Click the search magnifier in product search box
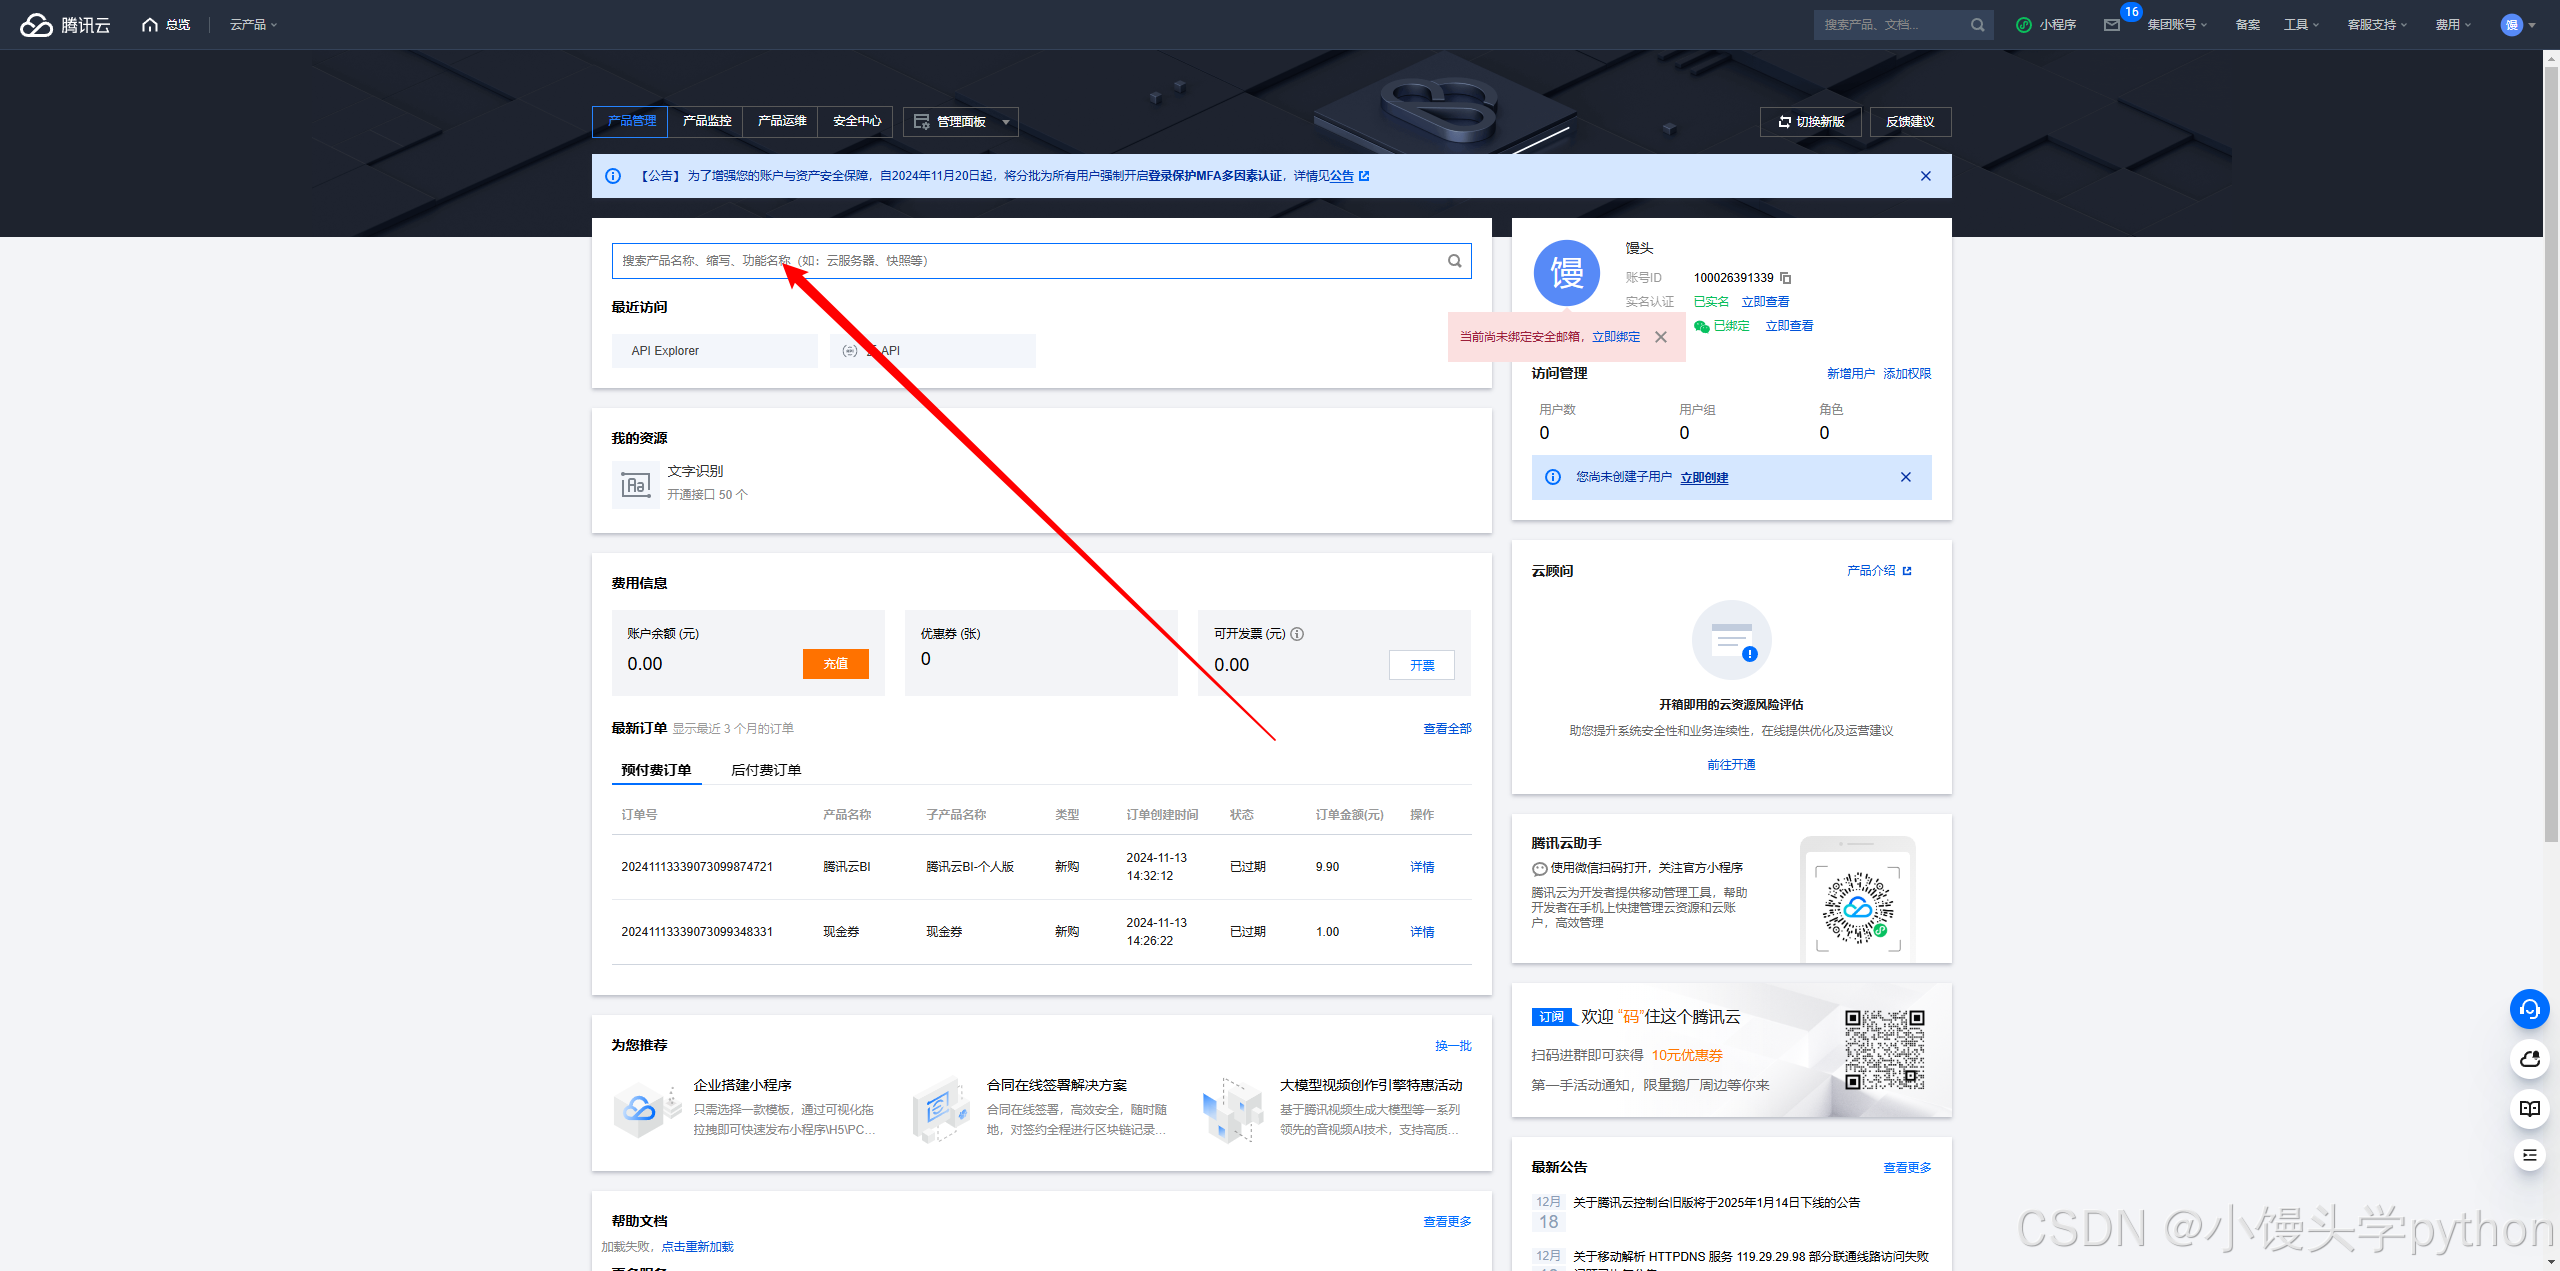Viewport: 2560px width, 1271px height. click(x=1454, y=261)
